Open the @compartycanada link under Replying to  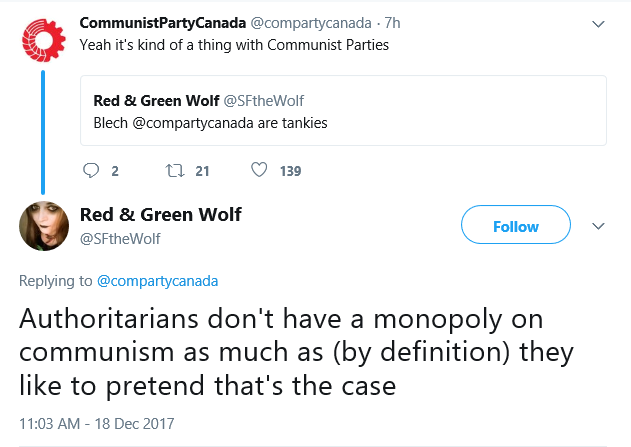click(157, 281)
